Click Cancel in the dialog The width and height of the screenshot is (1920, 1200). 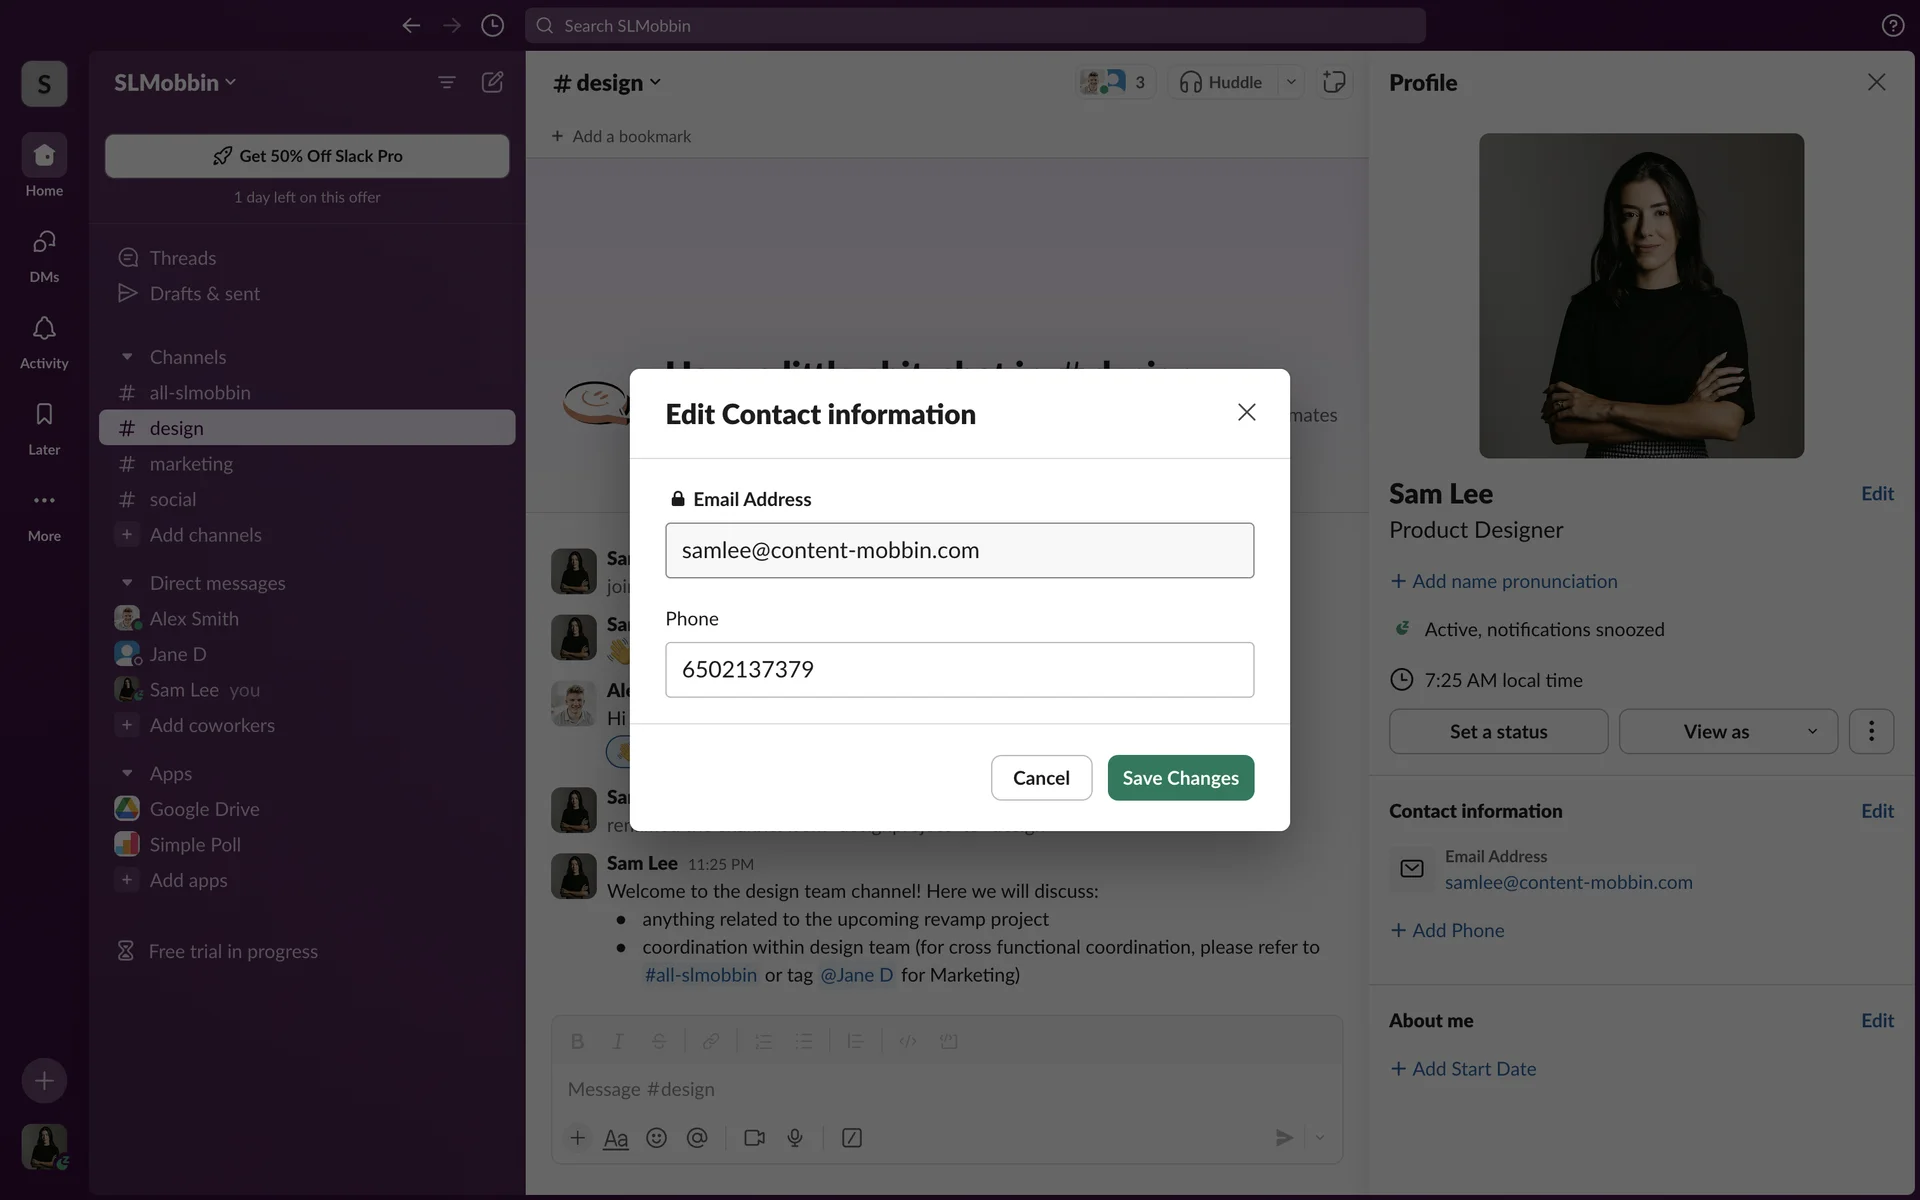click(x=1041, y=778)
